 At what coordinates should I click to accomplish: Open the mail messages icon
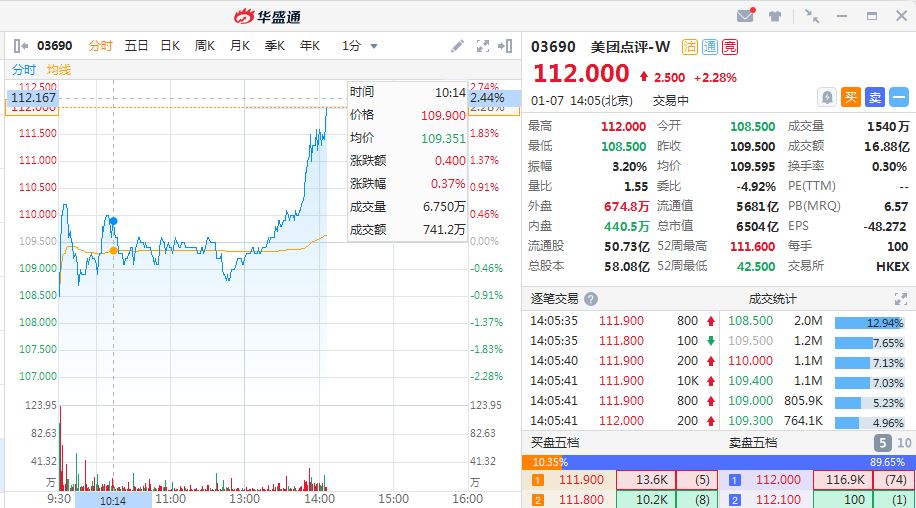745,16
